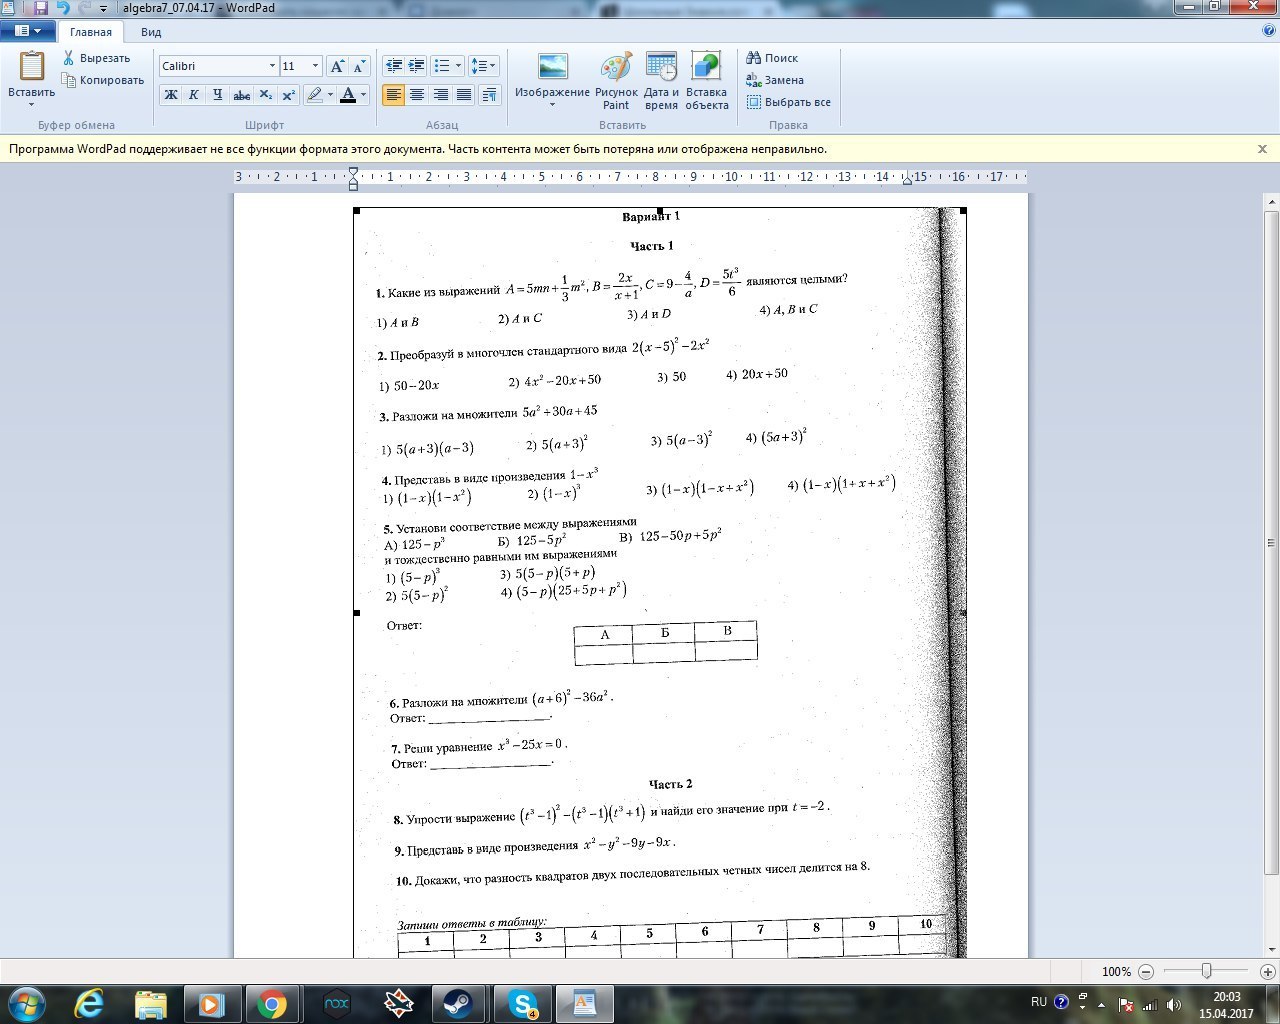Click the zoom slider in status bar

pos(1207,971)
